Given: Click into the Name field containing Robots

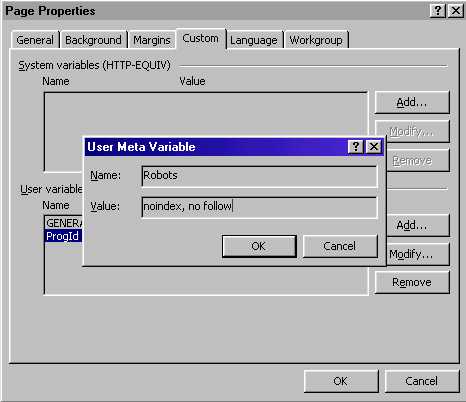Looking at the screenshot, I should pos(260,176).
